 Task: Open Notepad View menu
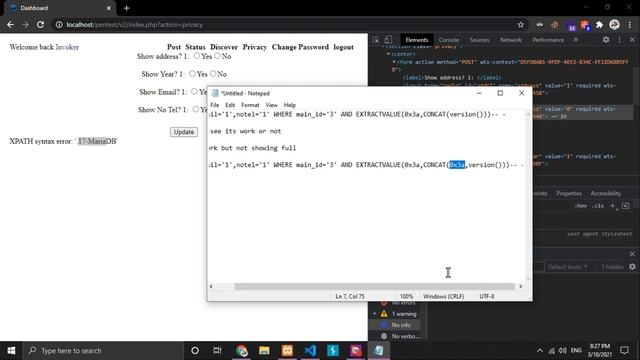tap(271, 105)
